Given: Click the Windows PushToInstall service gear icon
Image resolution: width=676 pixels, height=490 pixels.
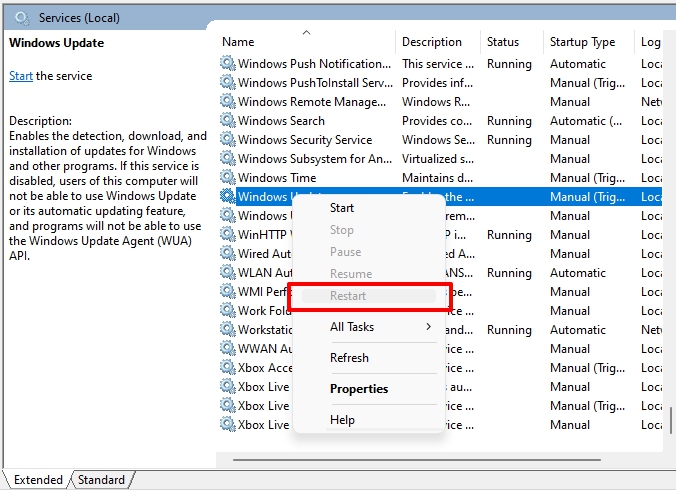Looking at the screenshot, I should coord(228,82).
